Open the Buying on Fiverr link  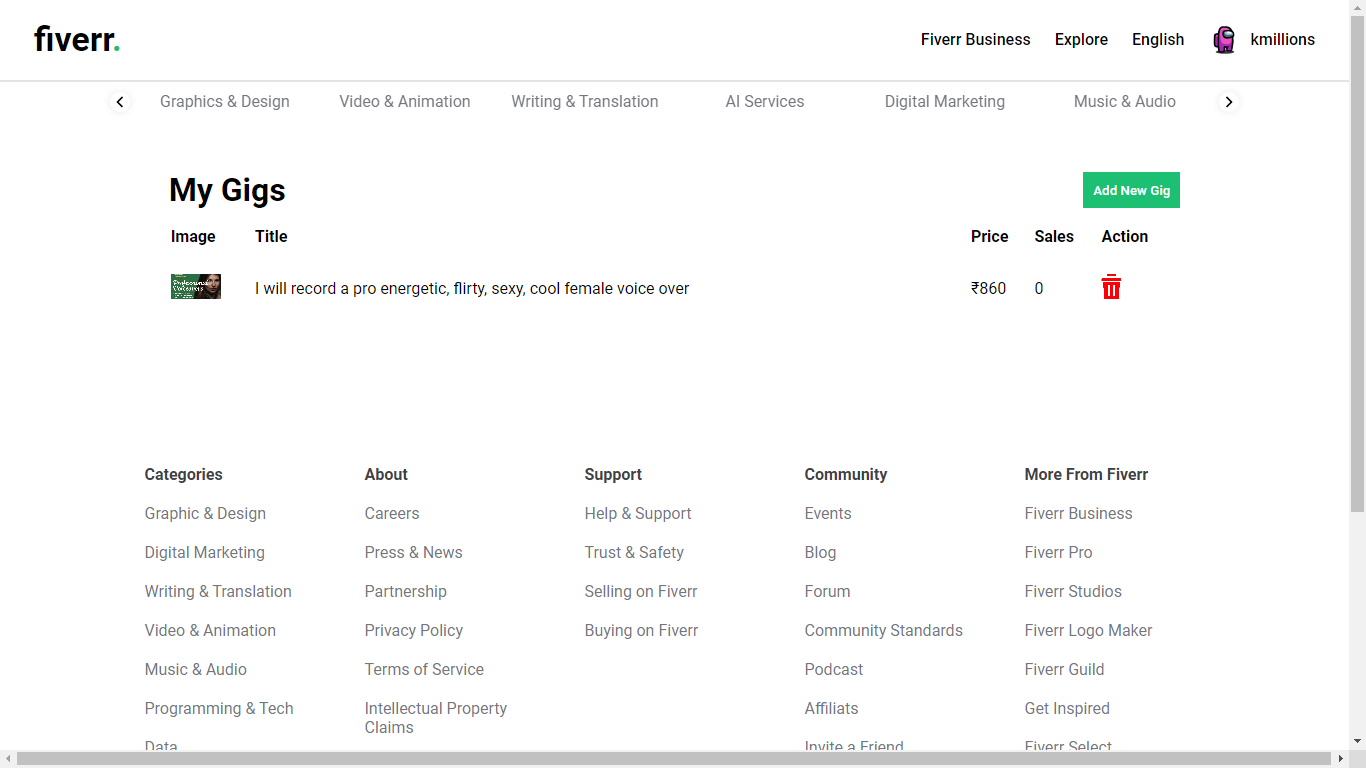click(642, 630)
